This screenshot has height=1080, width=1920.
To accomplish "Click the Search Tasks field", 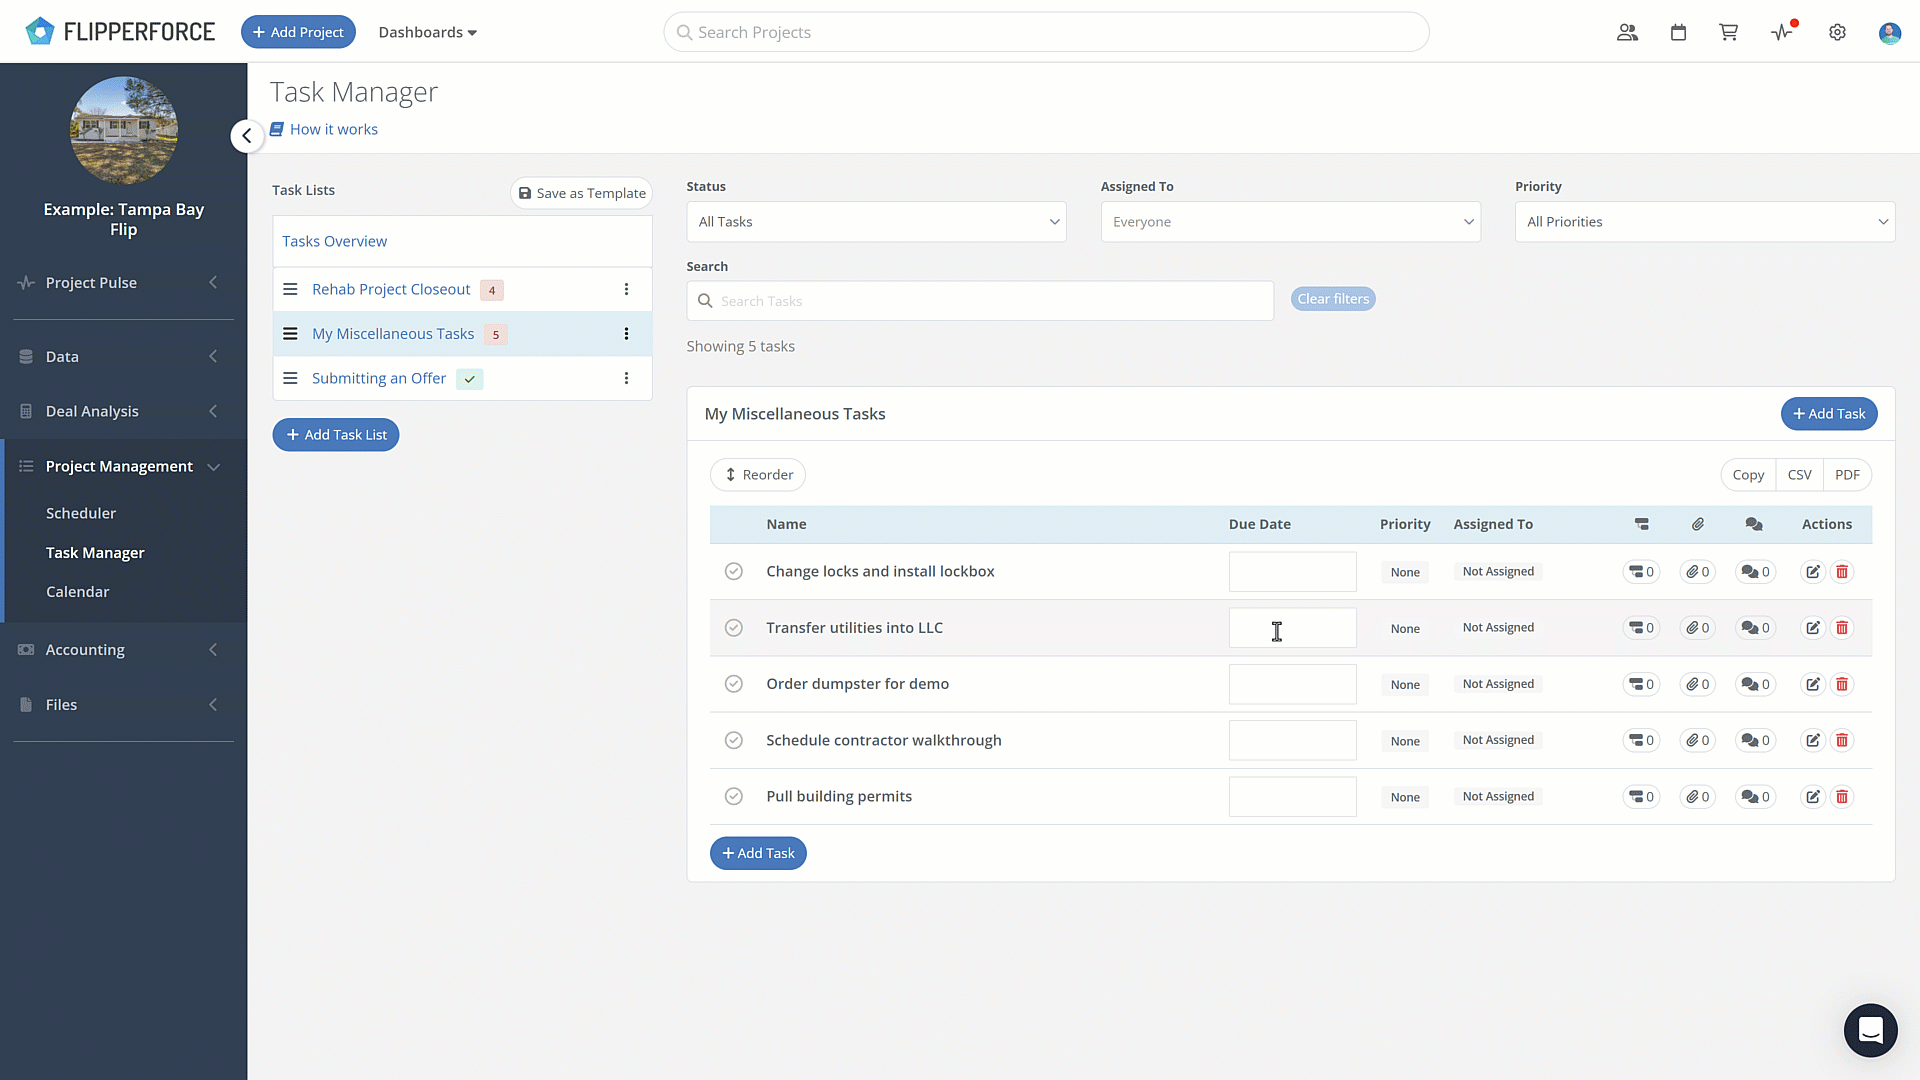I will (980, 301).
